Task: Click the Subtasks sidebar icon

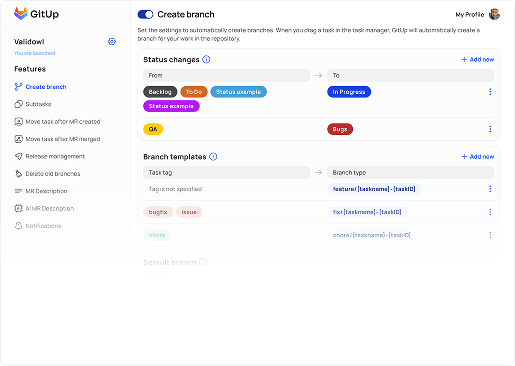Action: click(x=18, y=104)
